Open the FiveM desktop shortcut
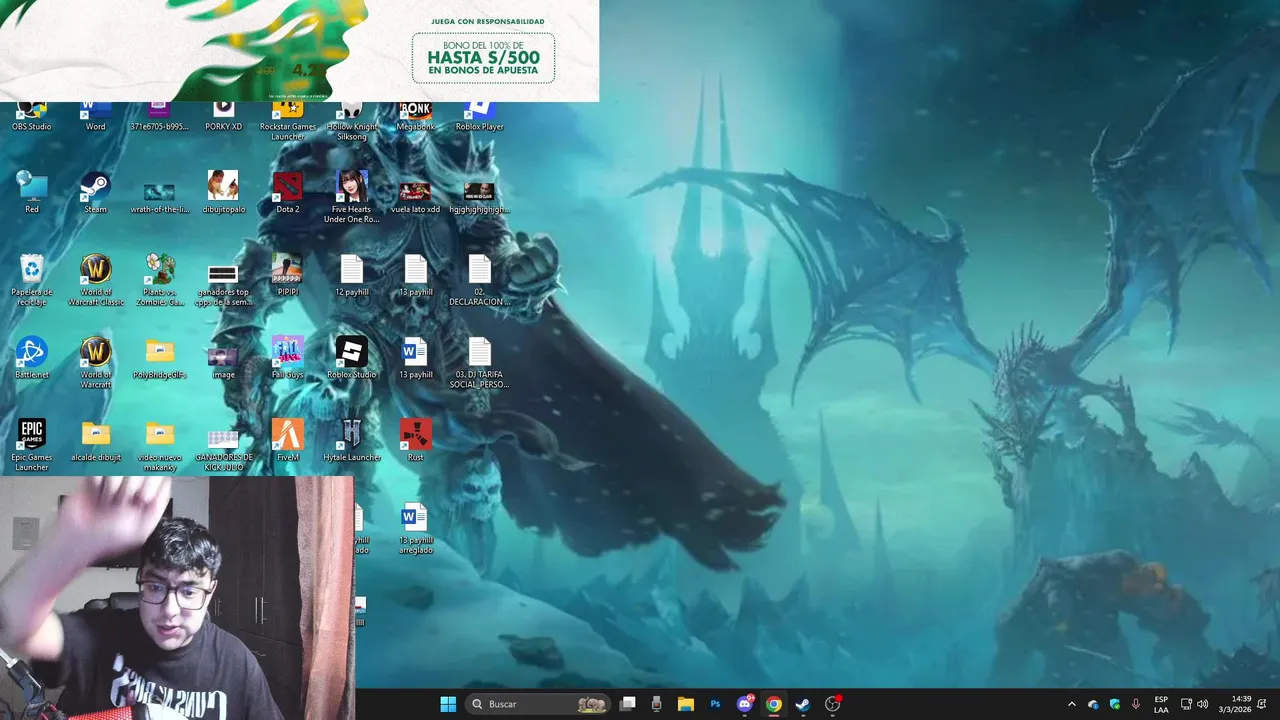This screenshot has width=1280, height=720. (x=287, y=441)
